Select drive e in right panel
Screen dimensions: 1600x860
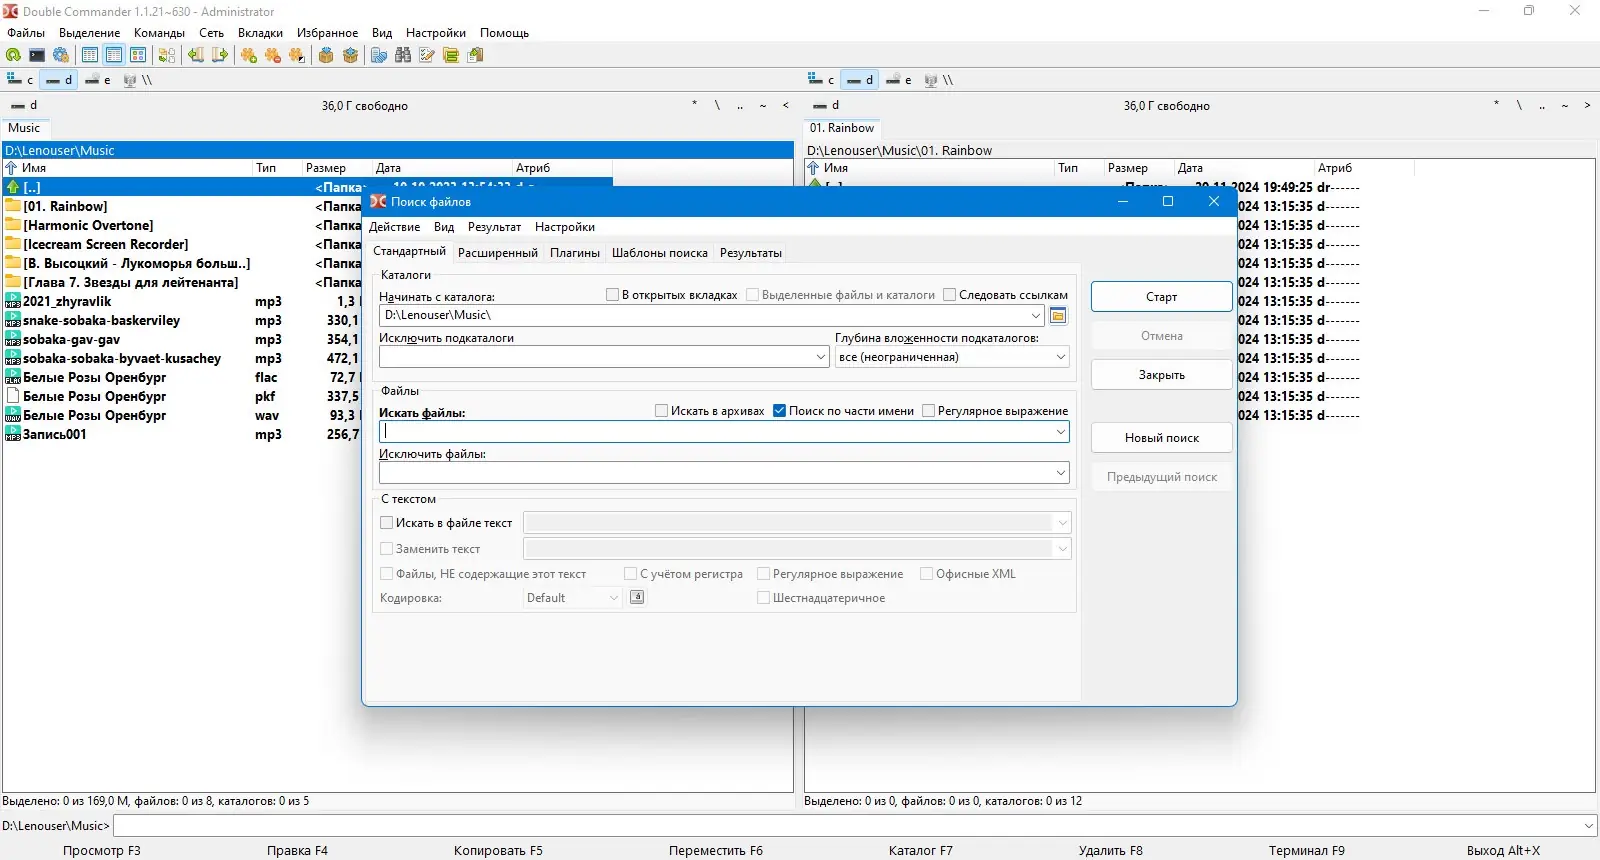899,80
